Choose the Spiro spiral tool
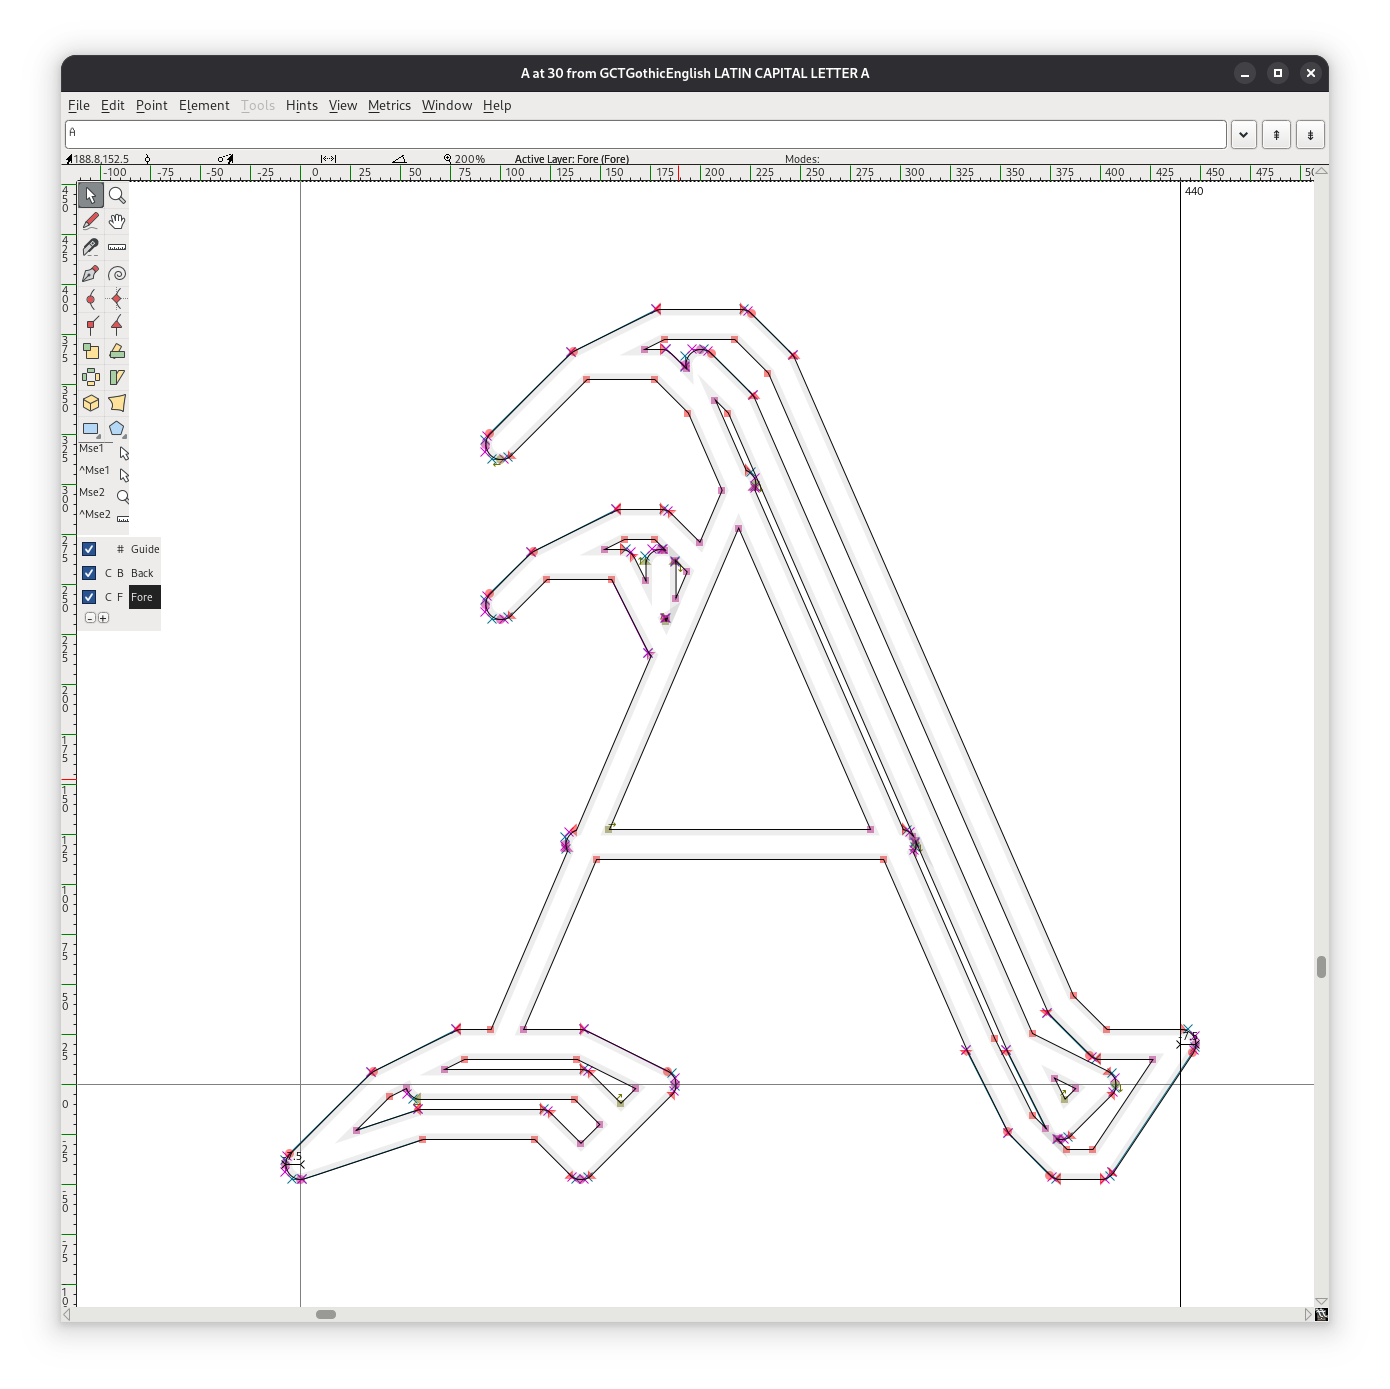 click(x=117, y=273)
